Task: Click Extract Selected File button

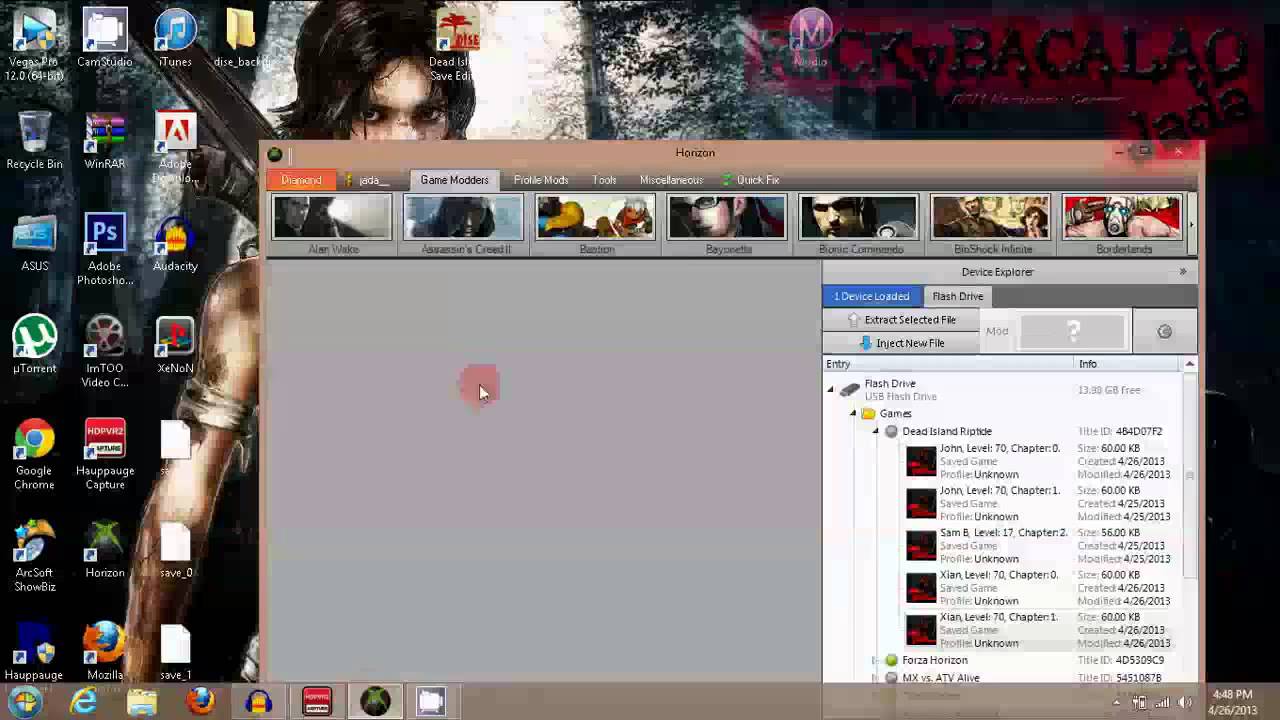Action: 901,320
